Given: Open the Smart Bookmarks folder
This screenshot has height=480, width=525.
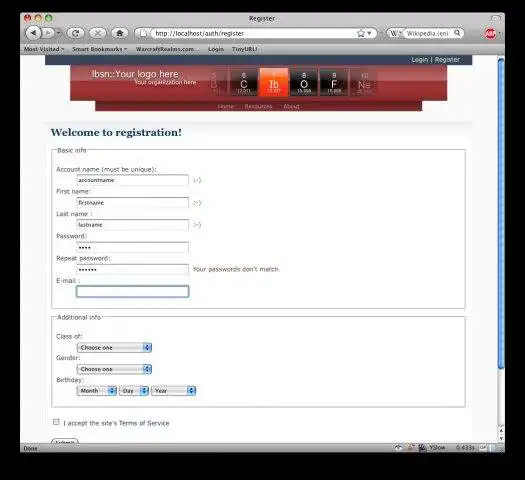Looking at the screenshot, I should click(x=100, y=49).
